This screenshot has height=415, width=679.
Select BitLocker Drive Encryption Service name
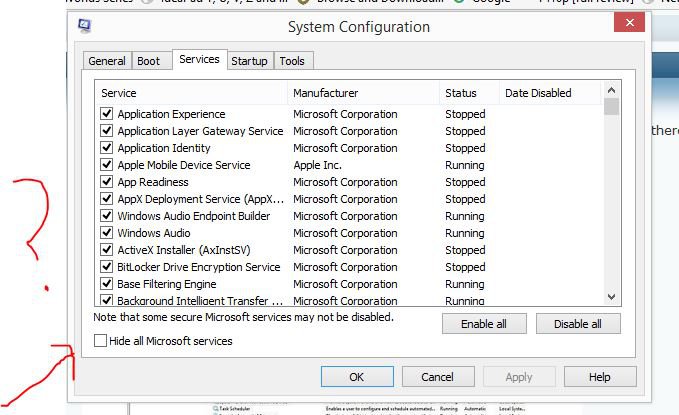(x=199, y=267)
